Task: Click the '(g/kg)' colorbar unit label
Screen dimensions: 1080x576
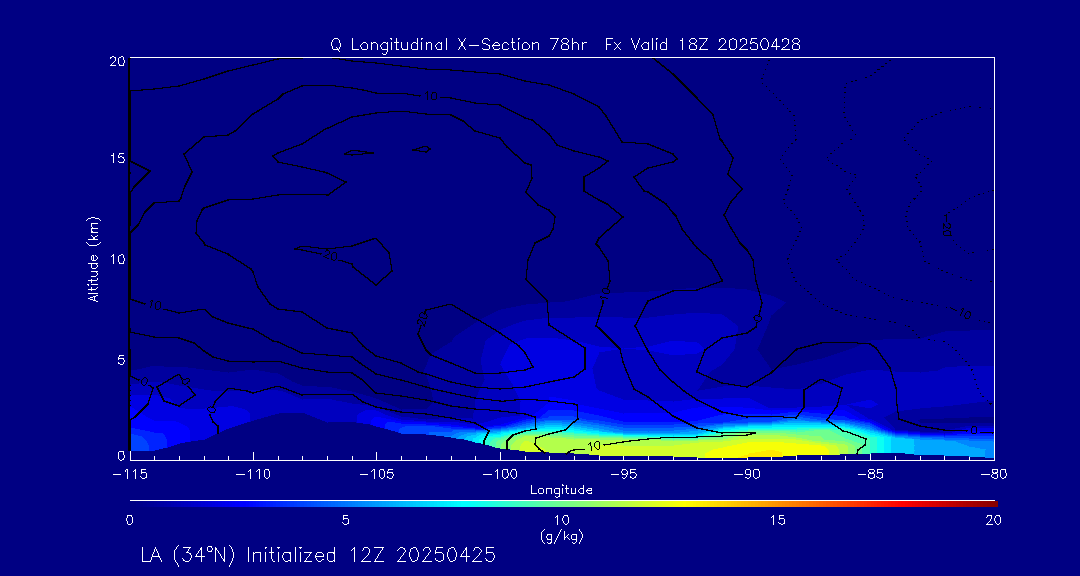Action: pyautogui.click(x=562, y=536)
